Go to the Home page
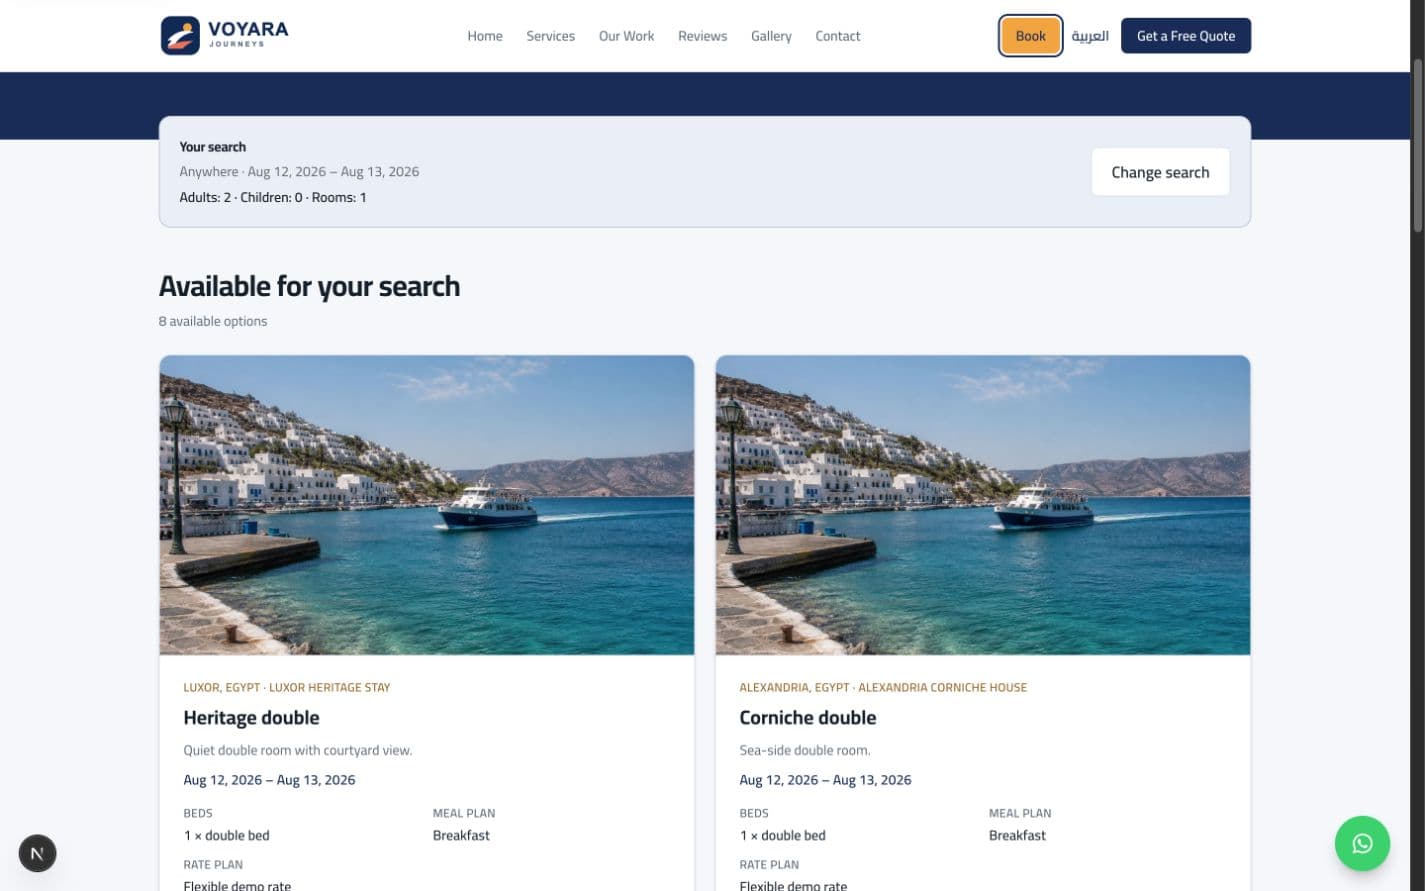1425x891 pixels. pyautogui.click(x=485, y=36)
